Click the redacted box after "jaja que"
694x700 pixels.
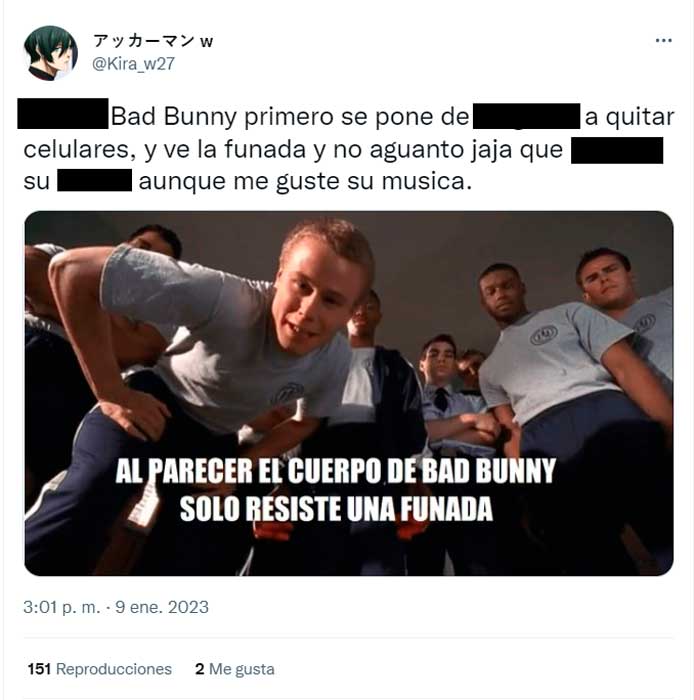(617, 150)
